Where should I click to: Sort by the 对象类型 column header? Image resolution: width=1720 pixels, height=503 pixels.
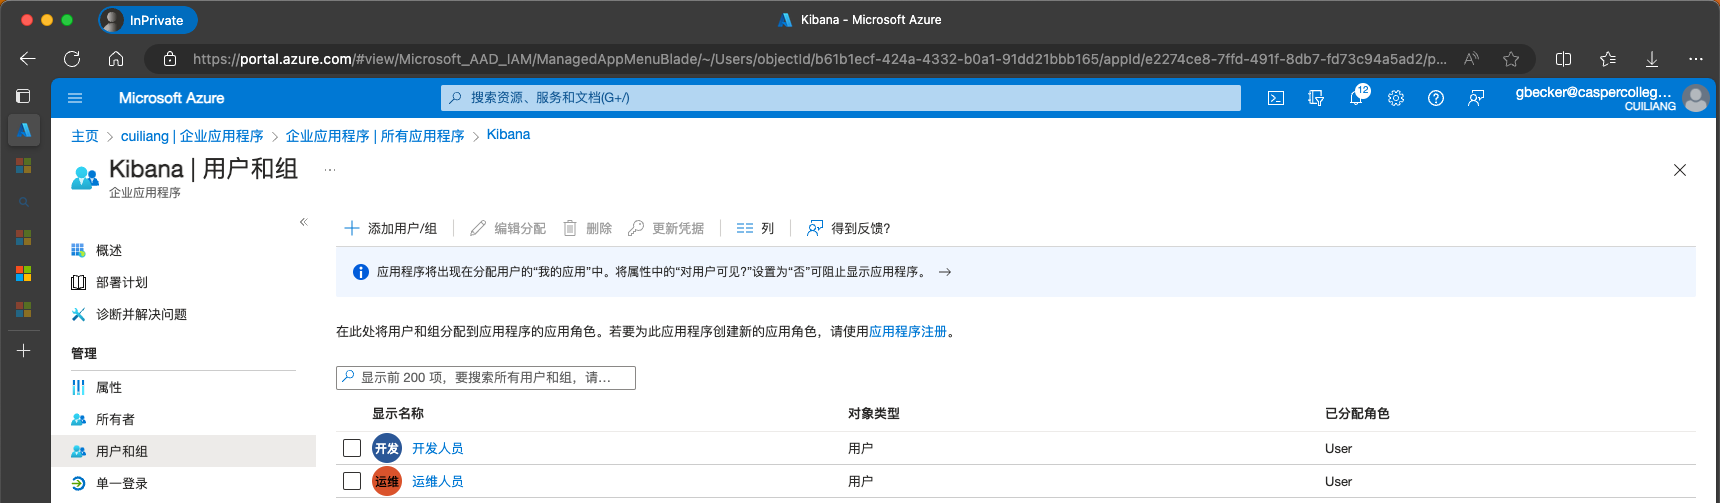pos(874,413)
